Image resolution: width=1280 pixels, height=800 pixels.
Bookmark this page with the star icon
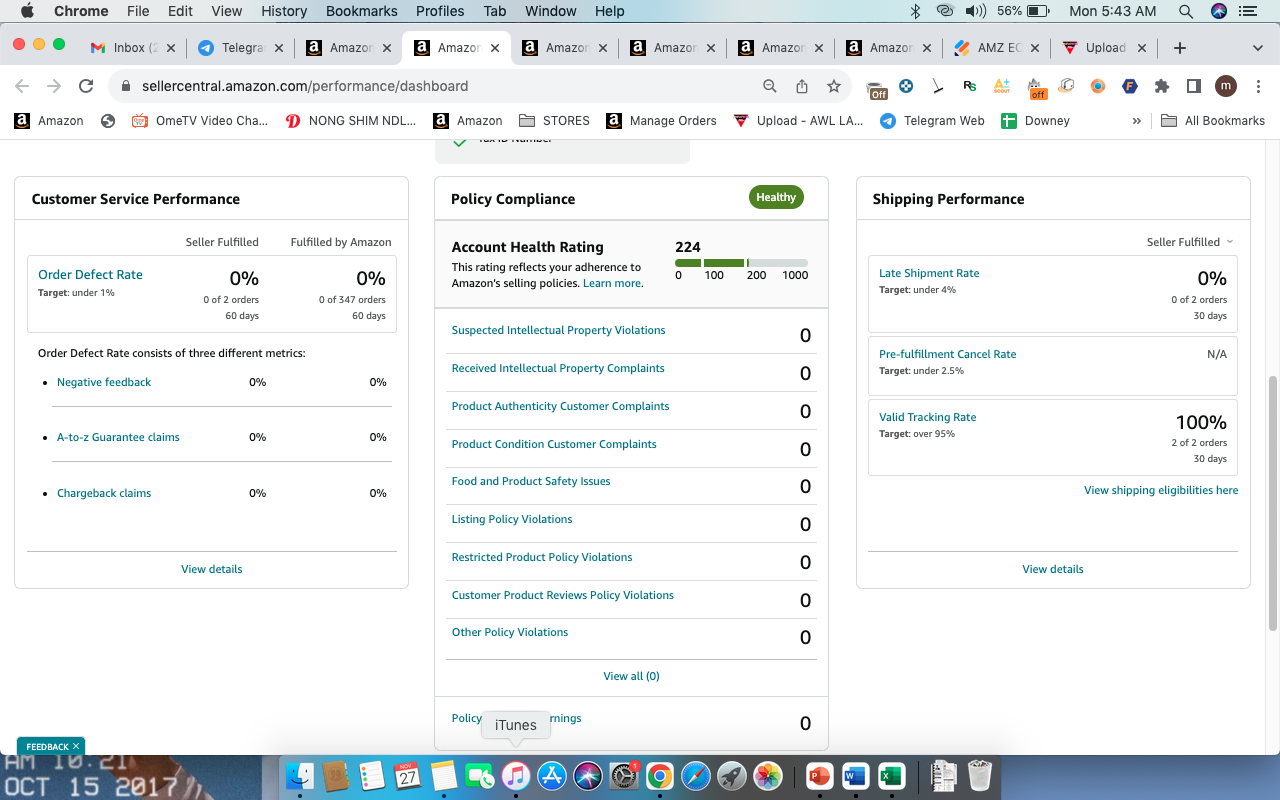(834, 86)
